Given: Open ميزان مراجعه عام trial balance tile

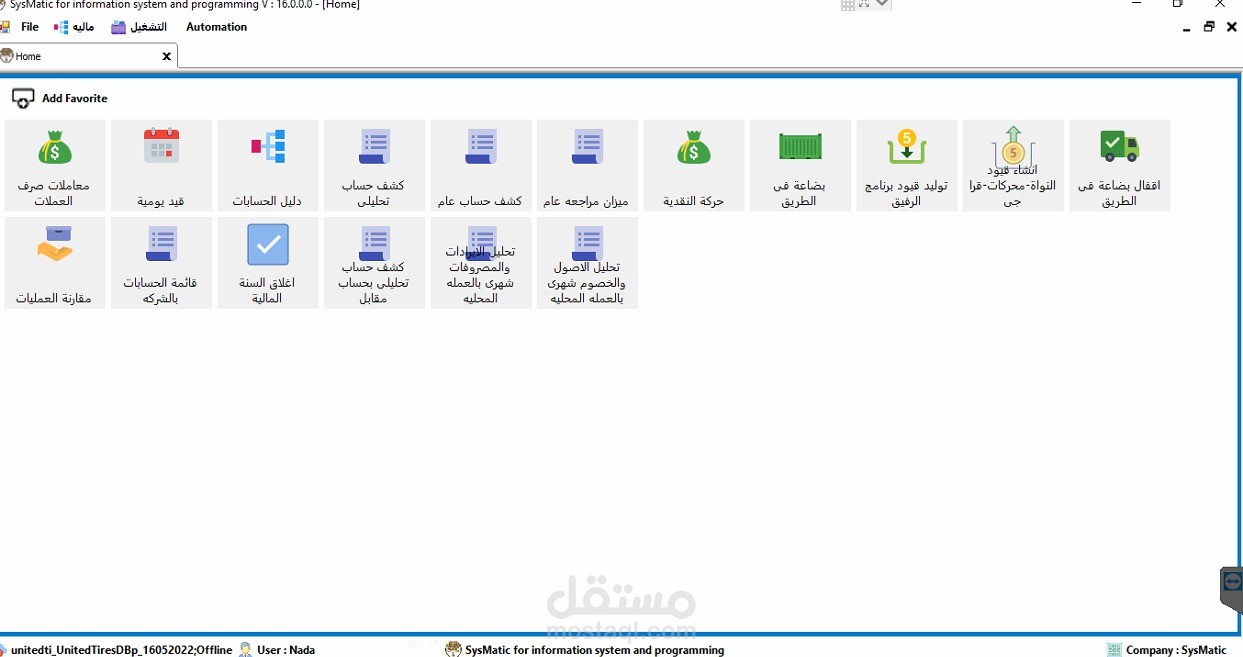Looking at the screenshot, I should (587, 166).
